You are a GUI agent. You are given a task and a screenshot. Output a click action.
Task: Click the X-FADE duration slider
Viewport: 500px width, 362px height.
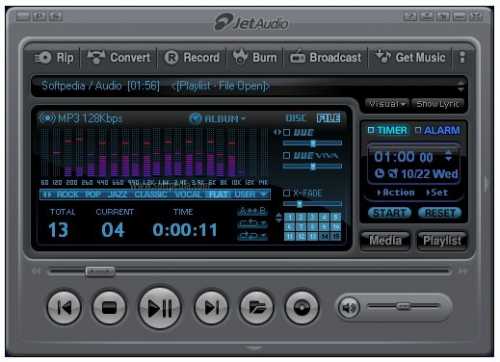(312, 204)
